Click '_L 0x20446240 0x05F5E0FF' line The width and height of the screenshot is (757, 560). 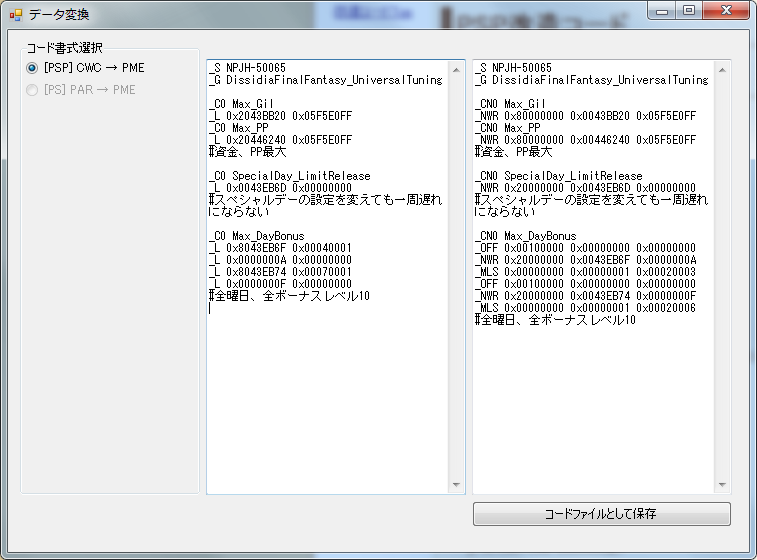coord(280,140)
